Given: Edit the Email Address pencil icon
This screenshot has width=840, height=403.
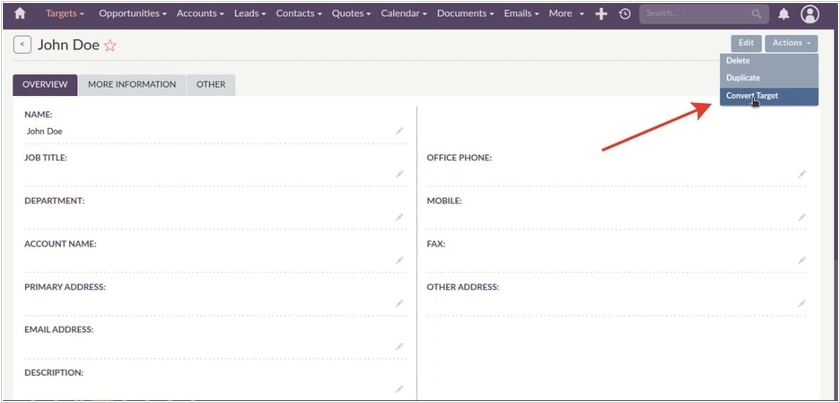Looking at the screenshot, I should tap(399, 346).
